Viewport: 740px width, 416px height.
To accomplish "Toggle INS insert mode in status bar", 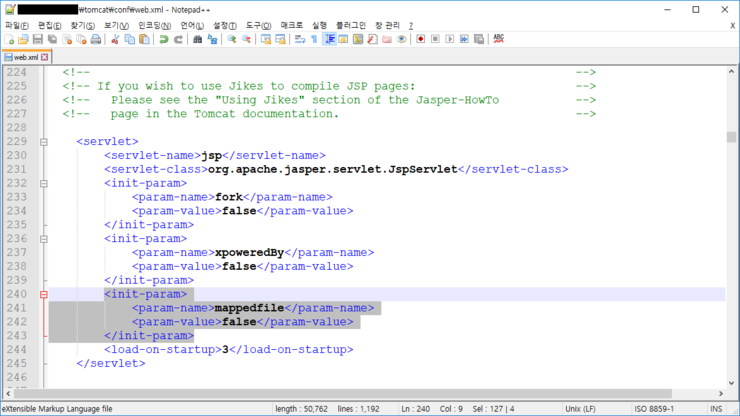I will coord(716,409).
